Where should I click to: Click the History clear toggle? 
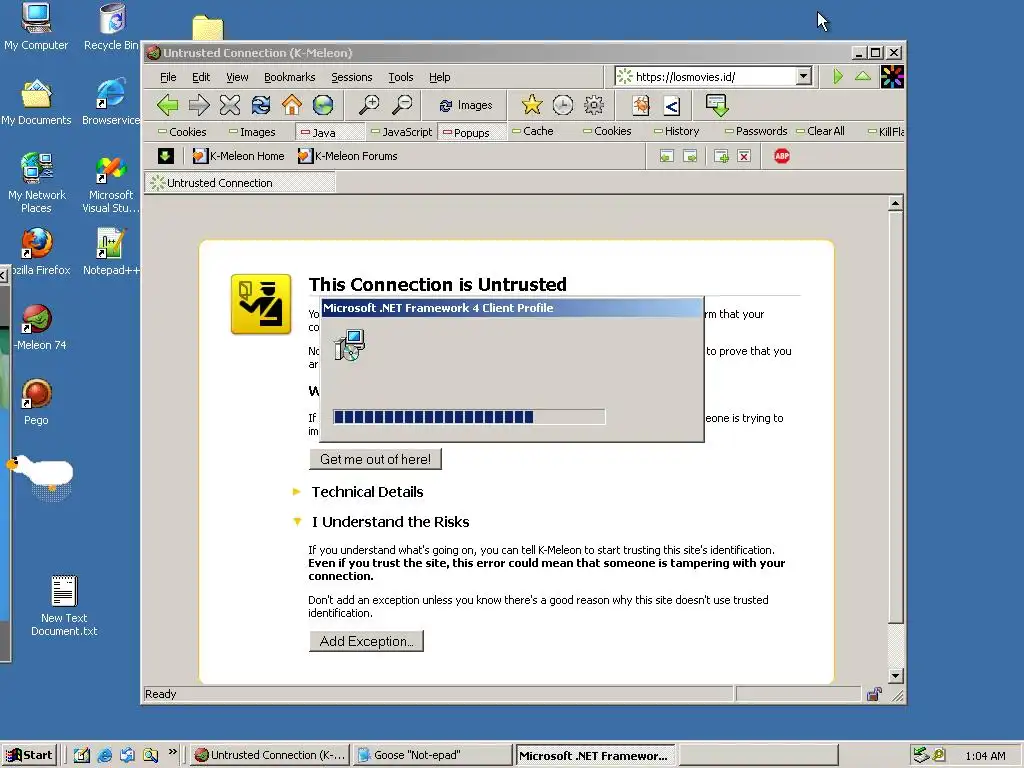point(677,131)
